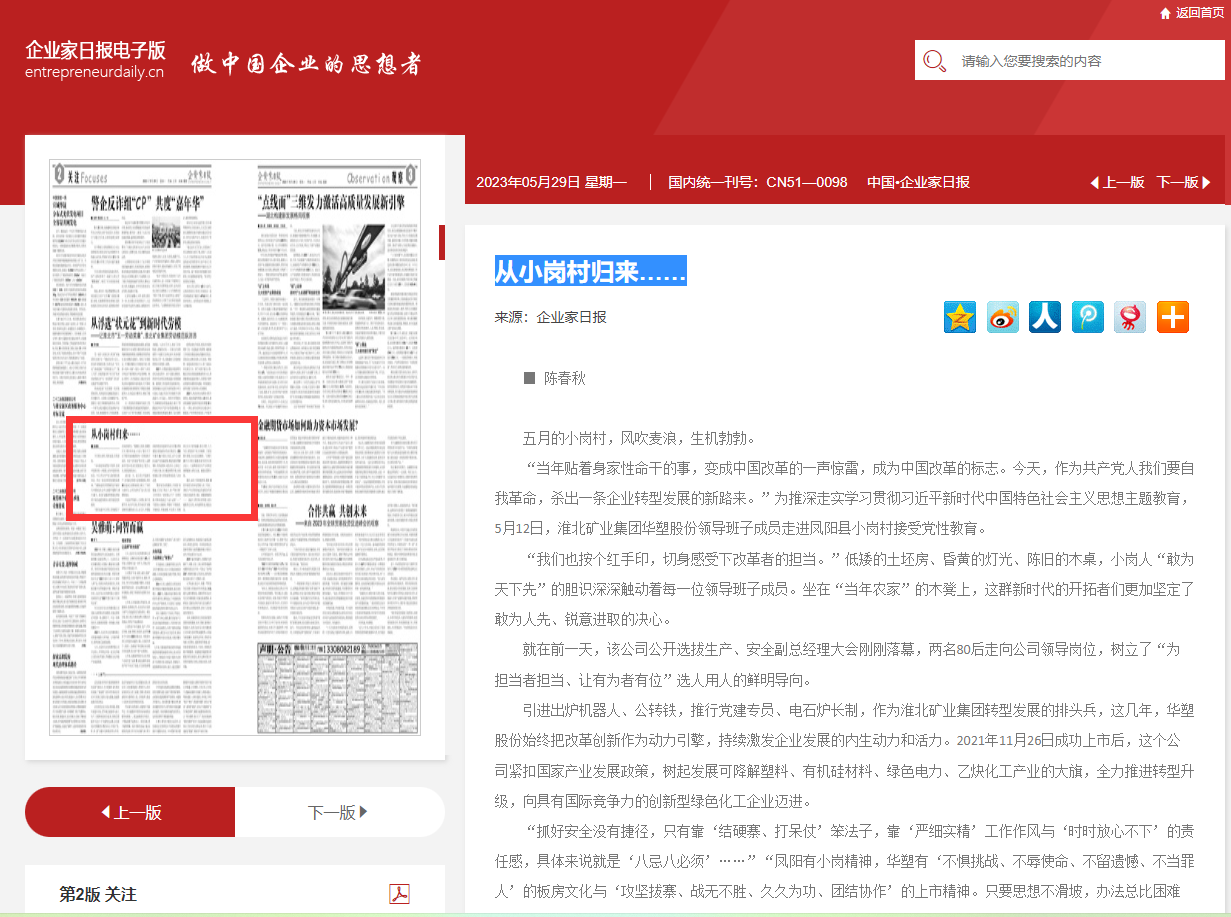Click the red mascot share icon
The height and width of the screenshot is (917, 1231).
pyautogui.click(x=1130, y=317)
